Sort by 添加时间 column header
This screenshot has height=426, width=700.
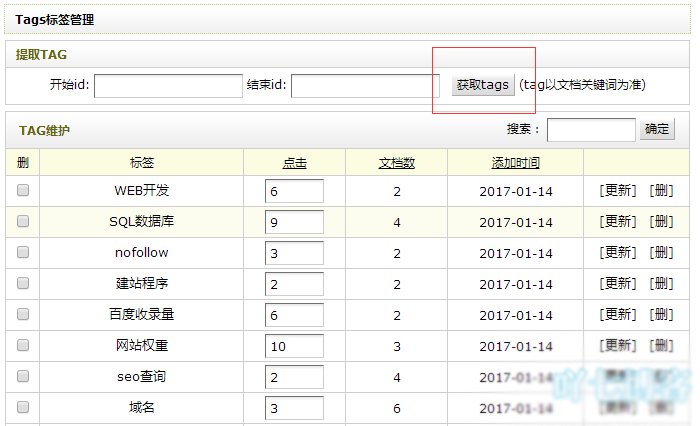[x=515, y=163]
